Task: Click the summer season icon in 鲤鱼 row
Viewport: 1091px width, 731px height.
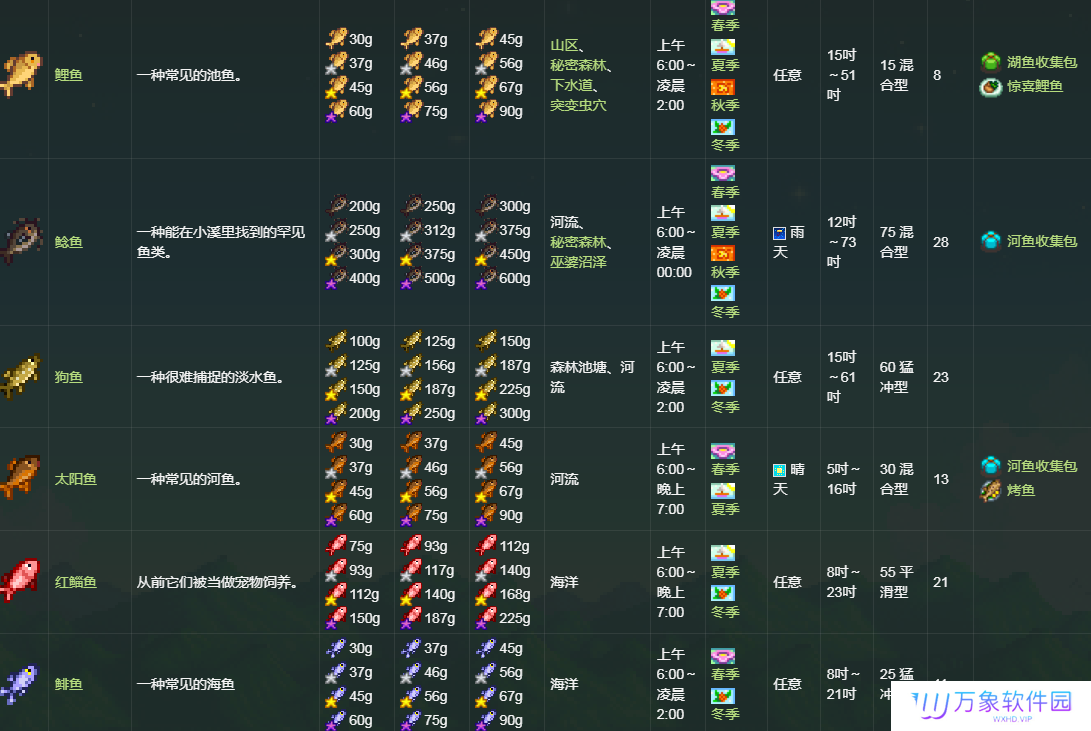Action: tap(723, 47)
